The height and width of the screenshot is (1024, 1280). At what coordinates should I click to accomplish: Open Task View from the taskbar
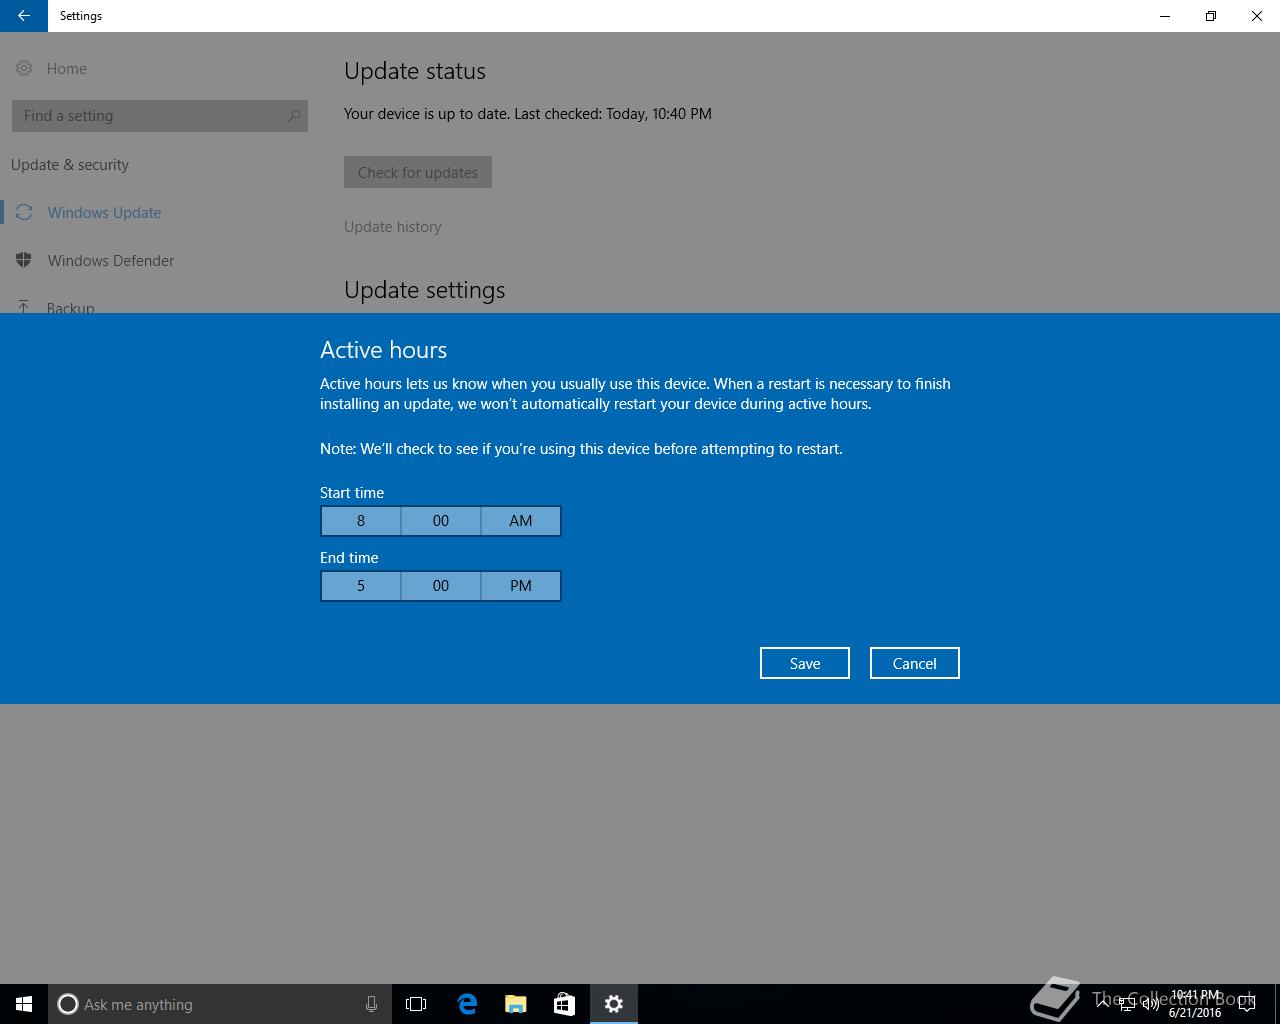[416, 1004]
